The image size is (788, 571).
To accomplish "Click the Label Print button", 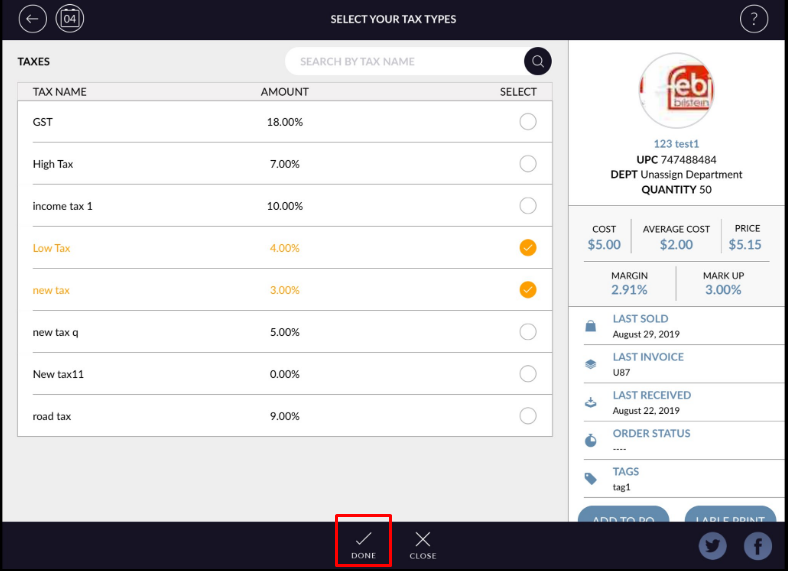I will [x=730, y=515].
